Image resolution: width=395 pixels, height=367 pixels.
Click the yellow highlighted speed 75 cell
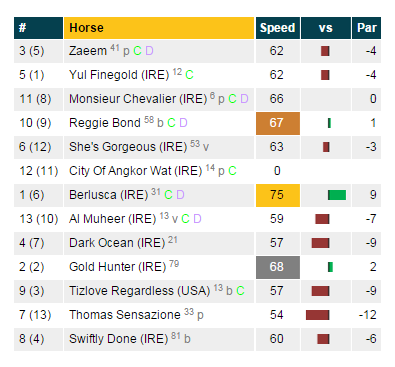point(278,195)
